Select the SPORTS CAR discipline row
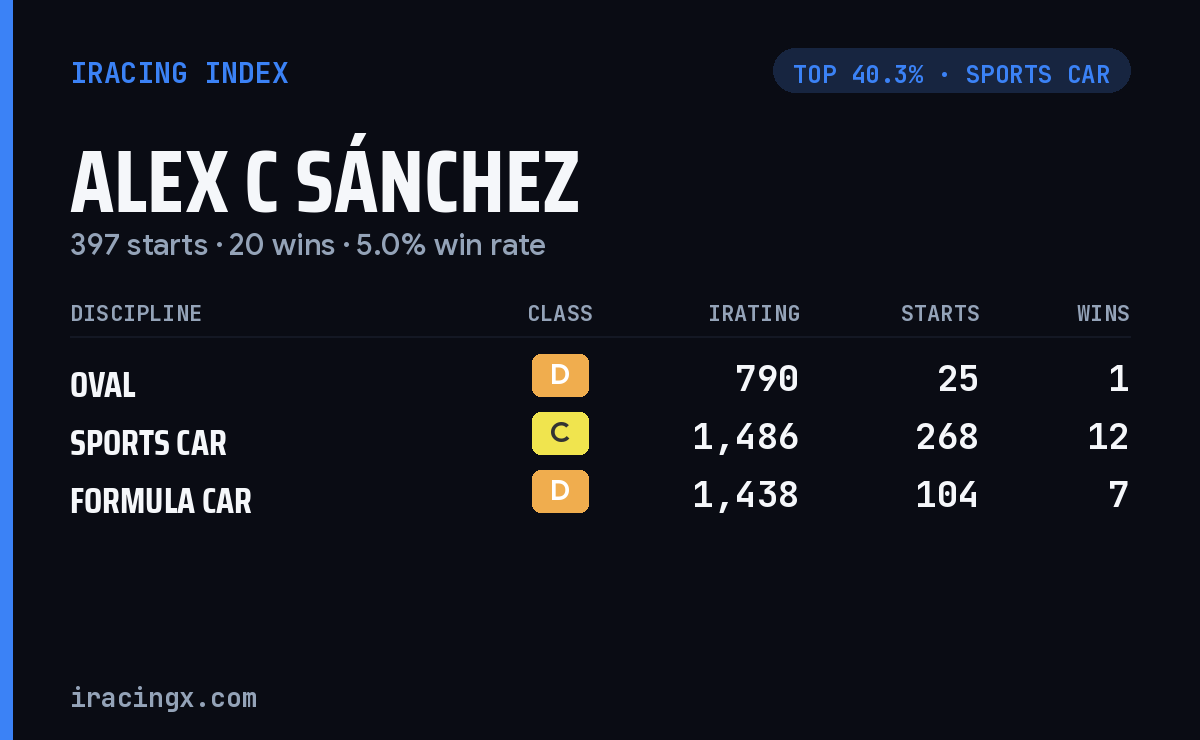 [x=600, y=437]
